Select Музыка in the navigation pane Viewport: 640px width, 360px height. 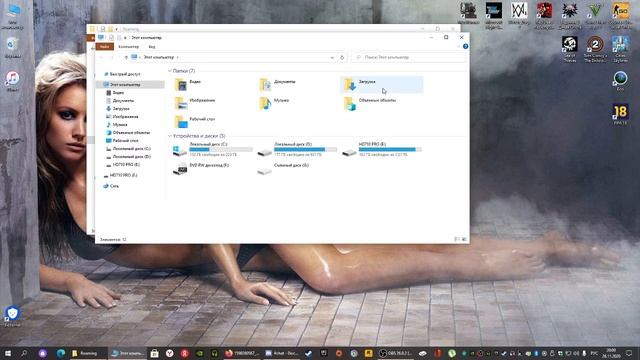pyautogui.click(x=120, y=124)
